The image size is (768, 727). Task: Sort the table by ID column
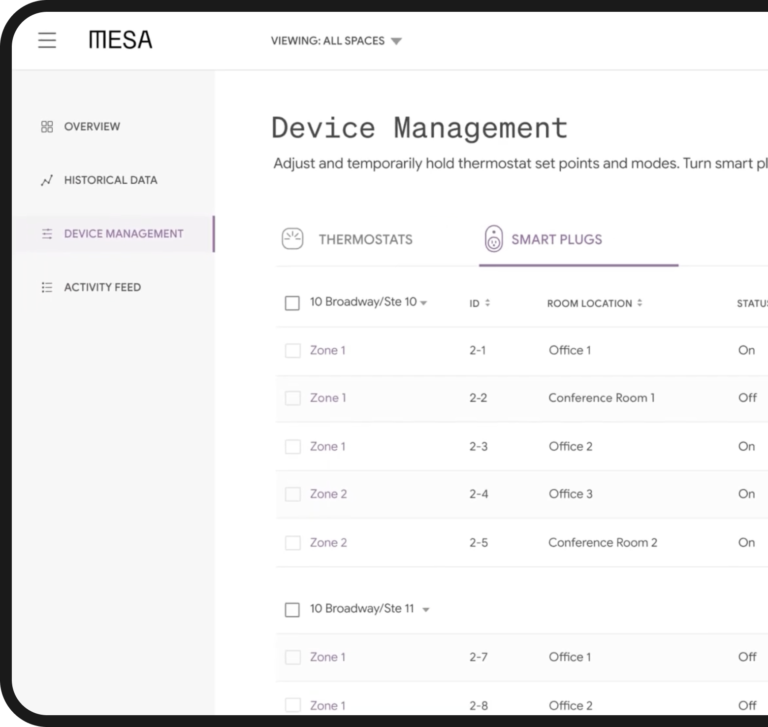[480, 303]
